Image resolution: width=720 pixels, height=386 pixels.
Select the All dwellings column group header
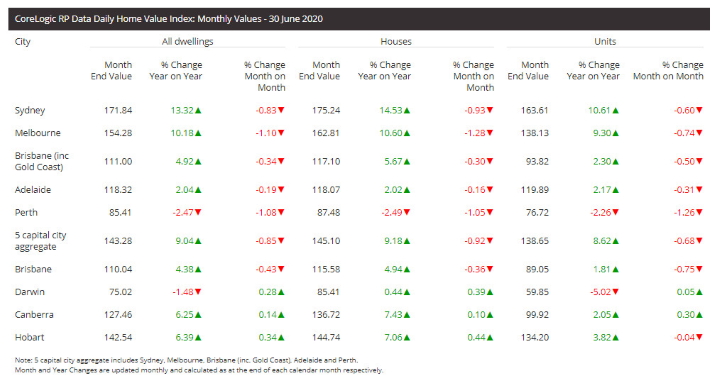coord(187,41)
